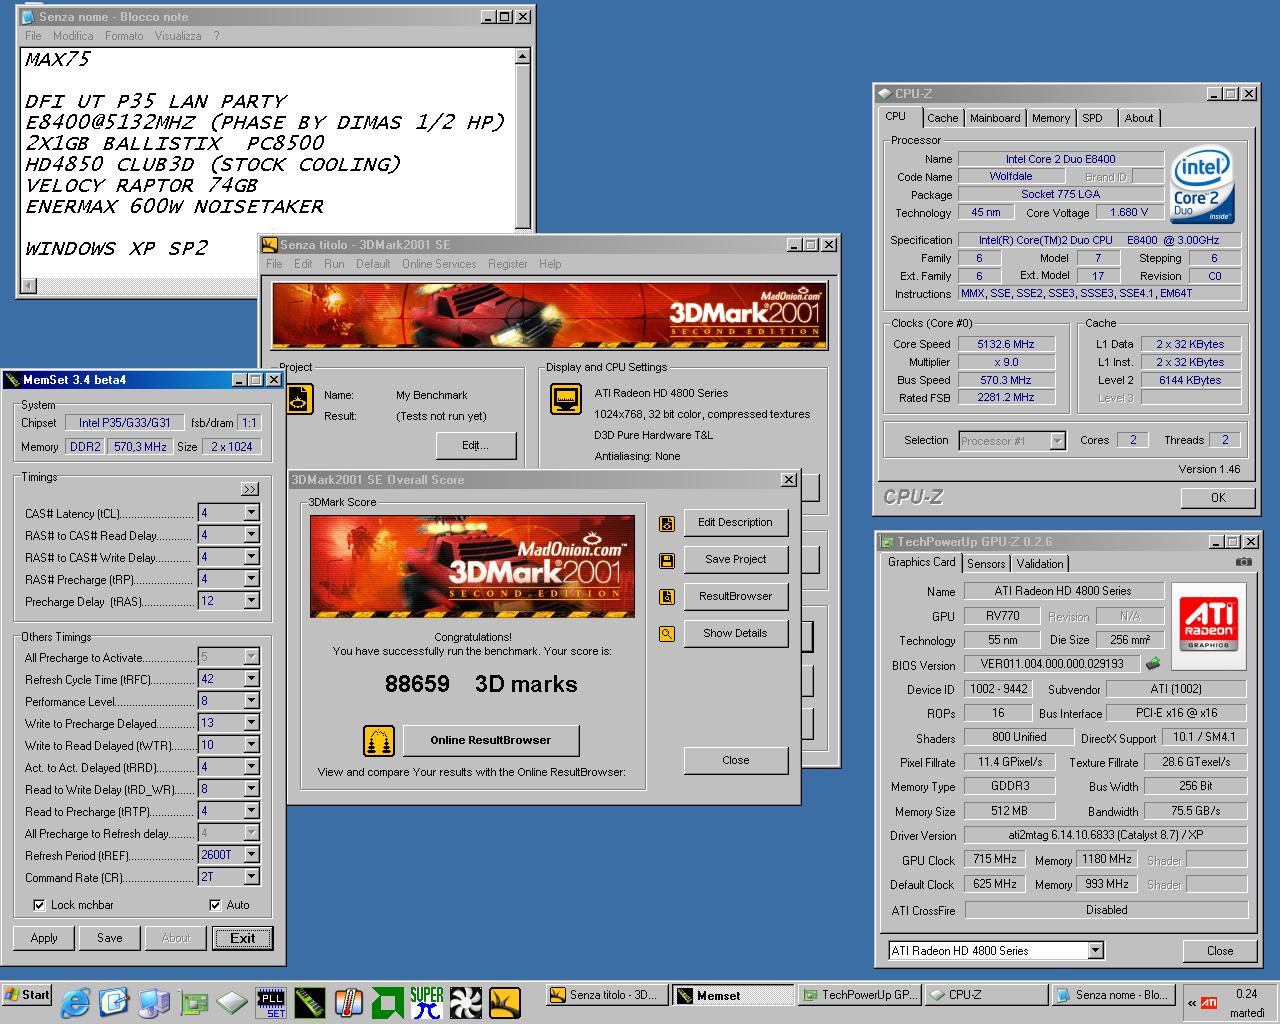Screen dimensions: 1280x1024
Task: Click Start button on taskbar
Action: (x=27, y=995)
